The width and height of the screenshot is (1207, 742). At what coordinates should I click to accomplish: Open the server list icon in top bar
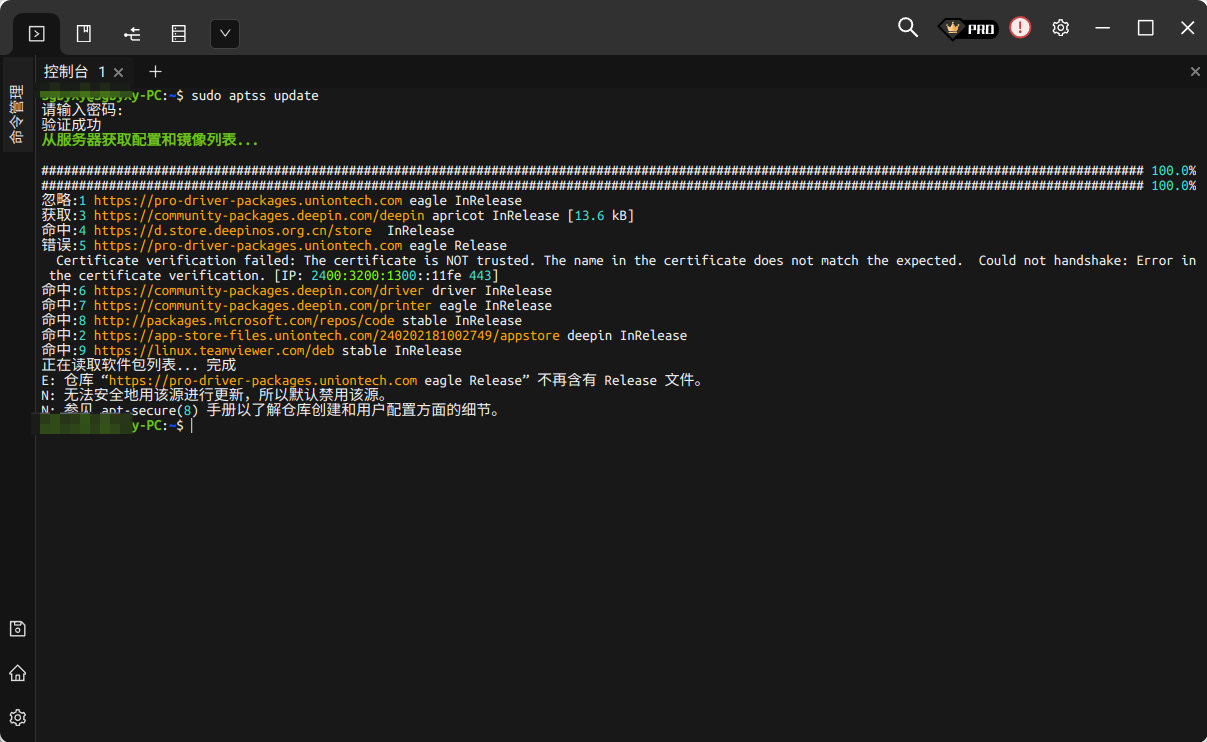tap(179, 34)
